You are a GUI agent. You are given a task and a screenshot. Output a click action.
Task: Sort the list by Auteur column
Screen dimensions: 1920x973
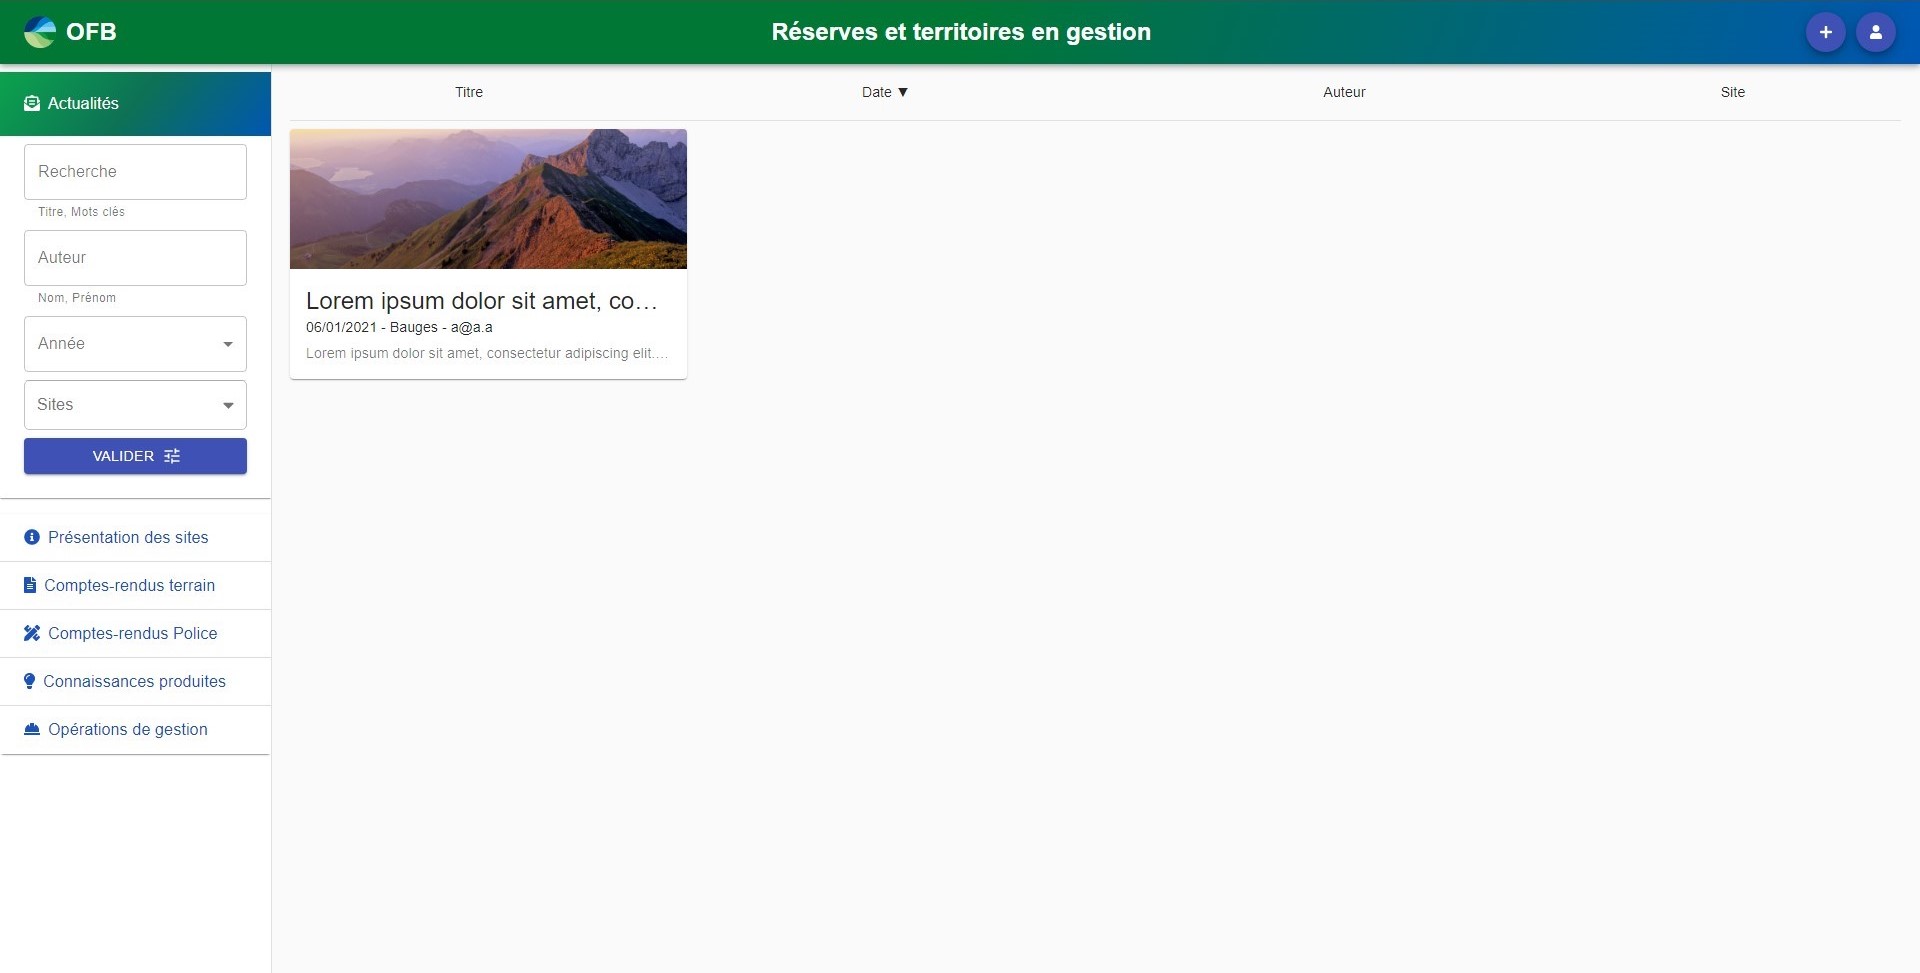click(1344, 92)
